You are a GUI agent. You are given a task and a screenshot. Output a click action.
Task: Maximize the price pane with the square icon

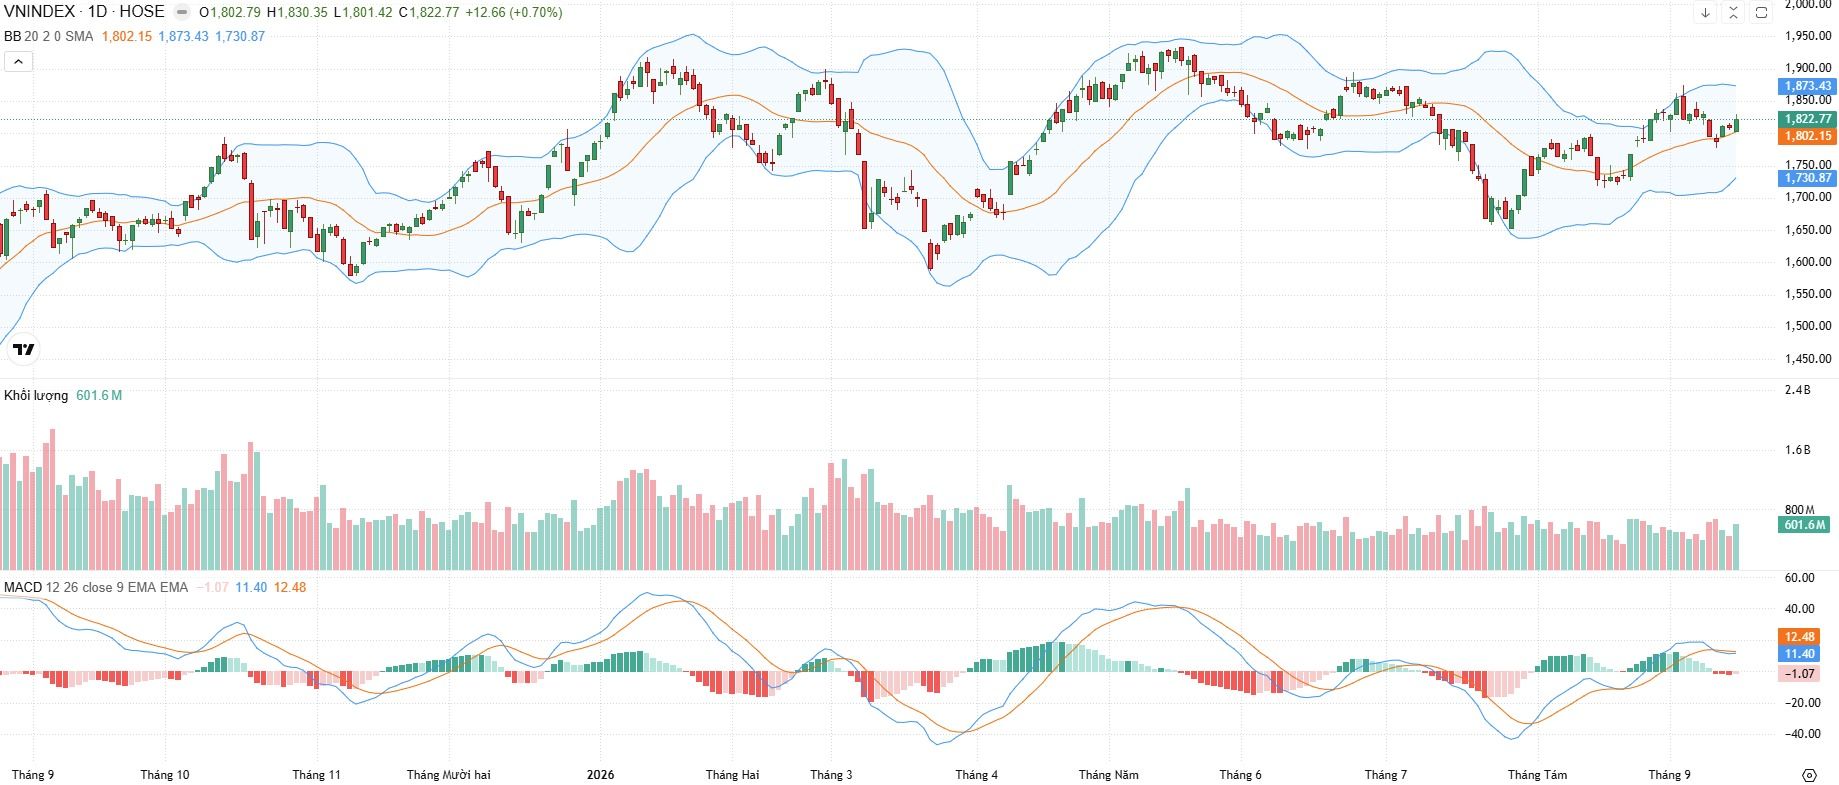point(1761,13)
